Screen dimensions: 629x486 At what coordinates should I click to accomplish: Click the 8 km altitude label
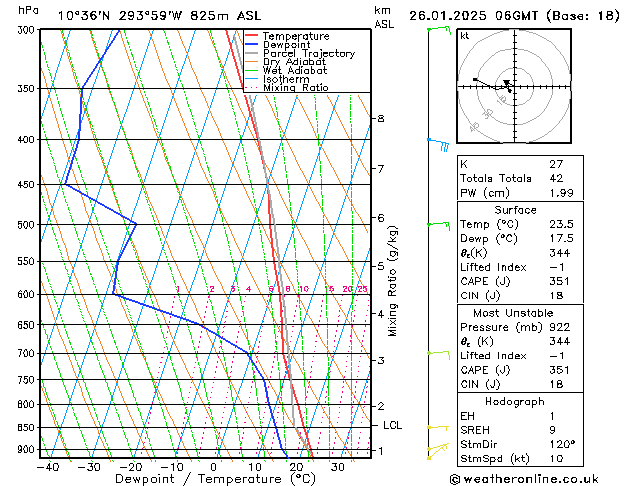[381, 119]
